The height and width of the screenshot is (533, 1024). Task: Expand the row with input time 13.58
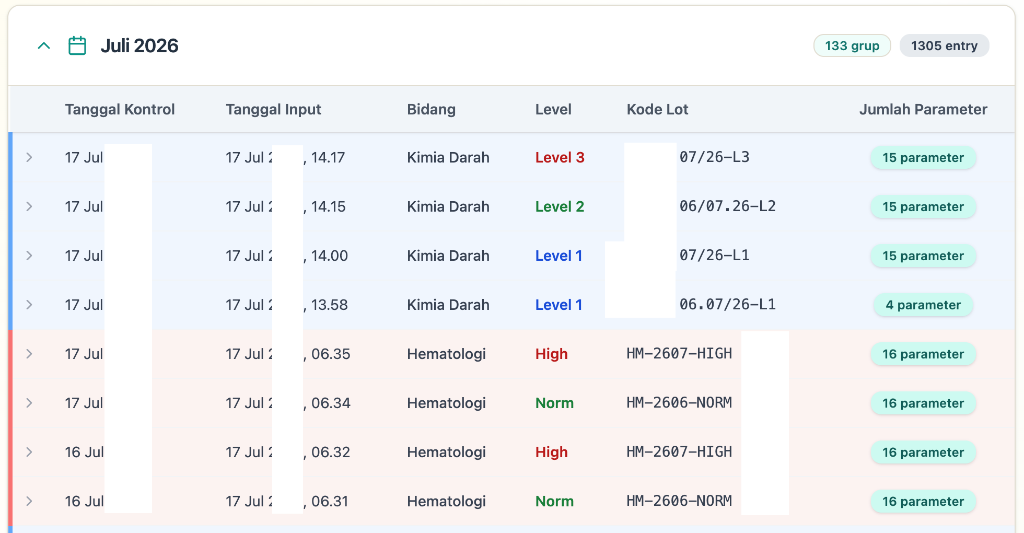pos(29,304)
